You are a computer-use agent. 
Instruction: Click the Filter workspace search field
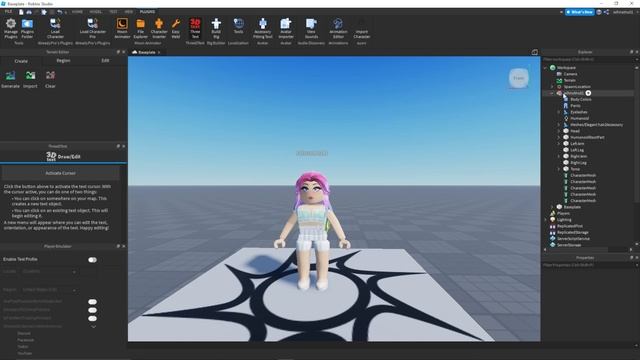click(588, 60)
